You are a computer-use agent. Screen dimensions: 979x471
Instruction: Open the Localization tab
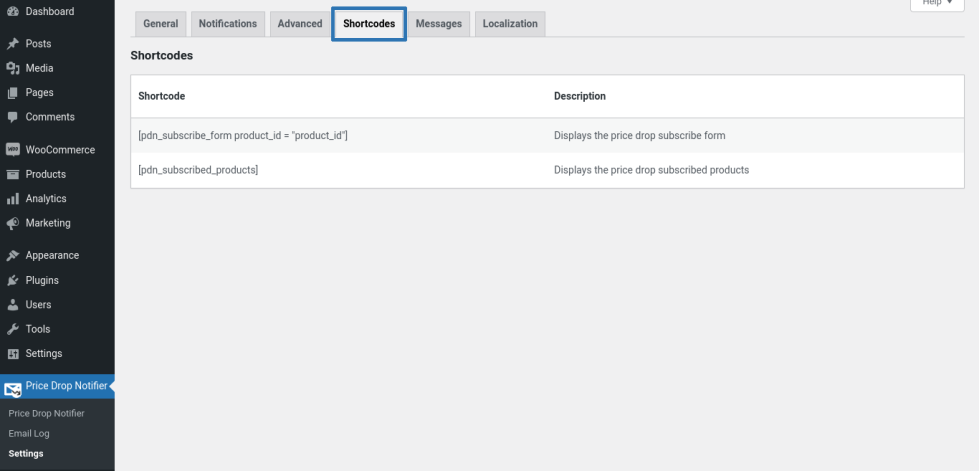510,24
